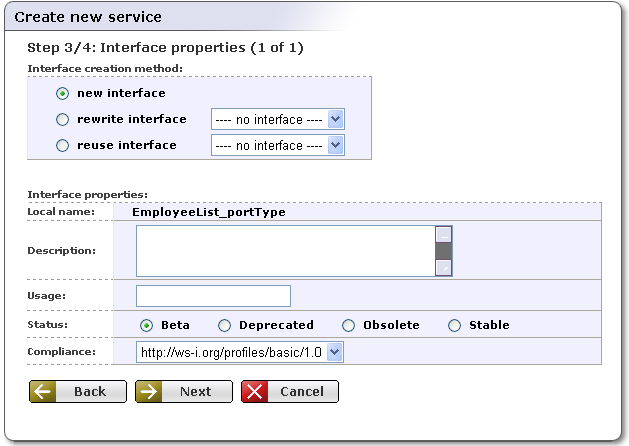Set status to Beta
Image resolution: width=629 pixels, height=446 pixels.
[146, 325]
